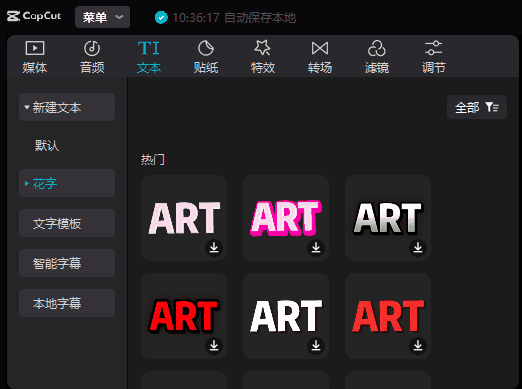The image size is (522, 389).
Task: Click the 智能字幕 smart captions button
Action: click(67, 263)
